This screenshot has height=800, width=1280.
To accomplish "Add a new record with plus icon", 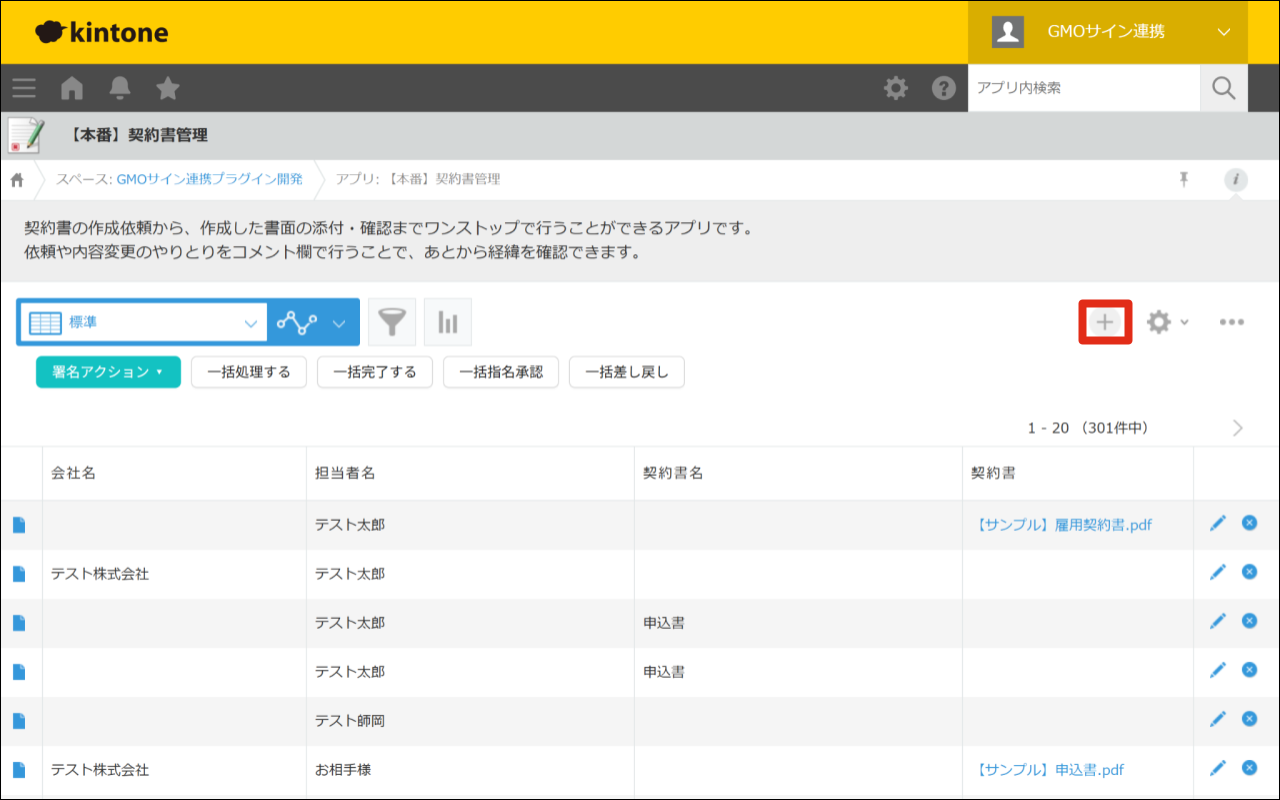I will click(1105, 322).
